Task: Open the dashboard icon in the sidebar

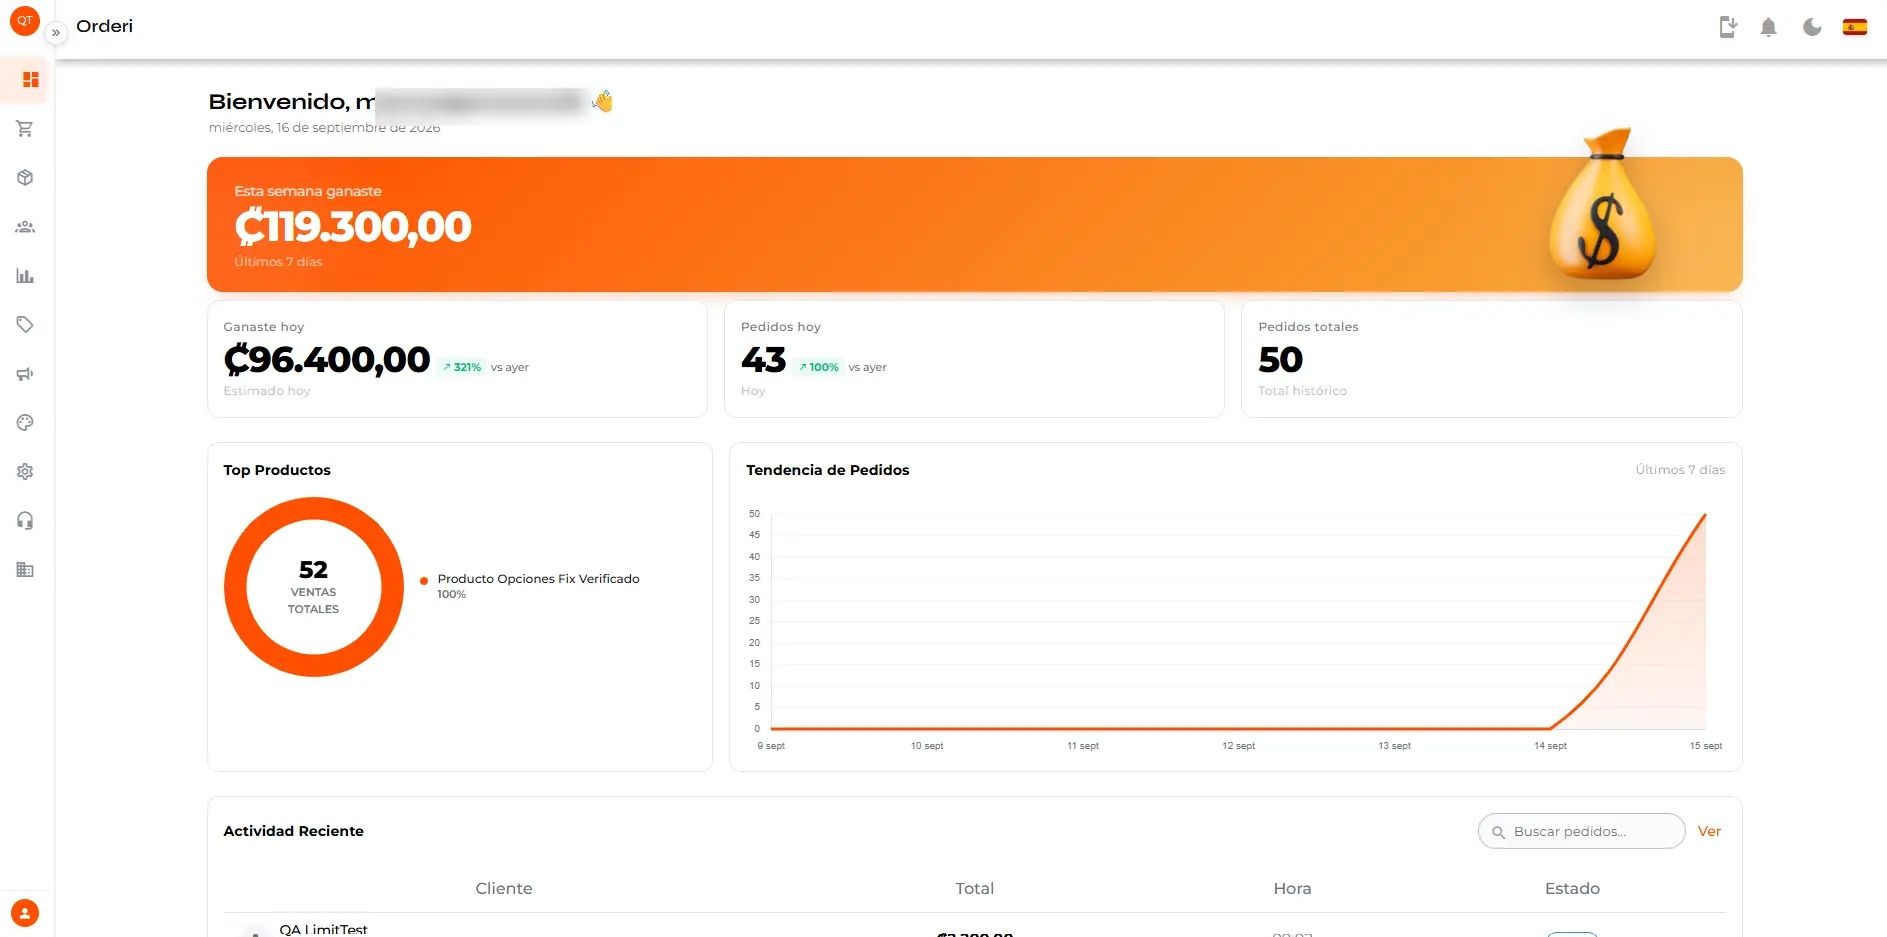Action: coord(30,79)
